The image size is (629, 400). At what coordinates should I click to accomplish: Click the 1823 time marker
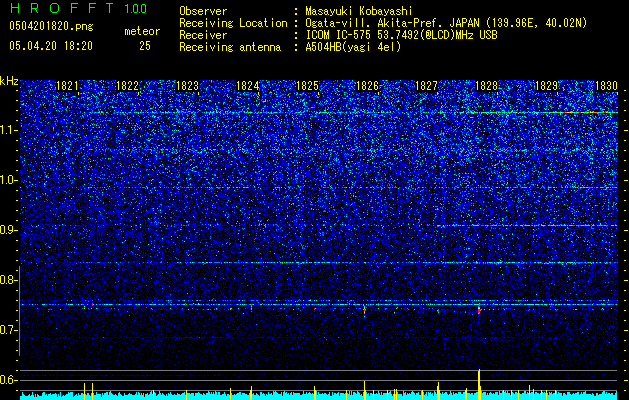187,86
